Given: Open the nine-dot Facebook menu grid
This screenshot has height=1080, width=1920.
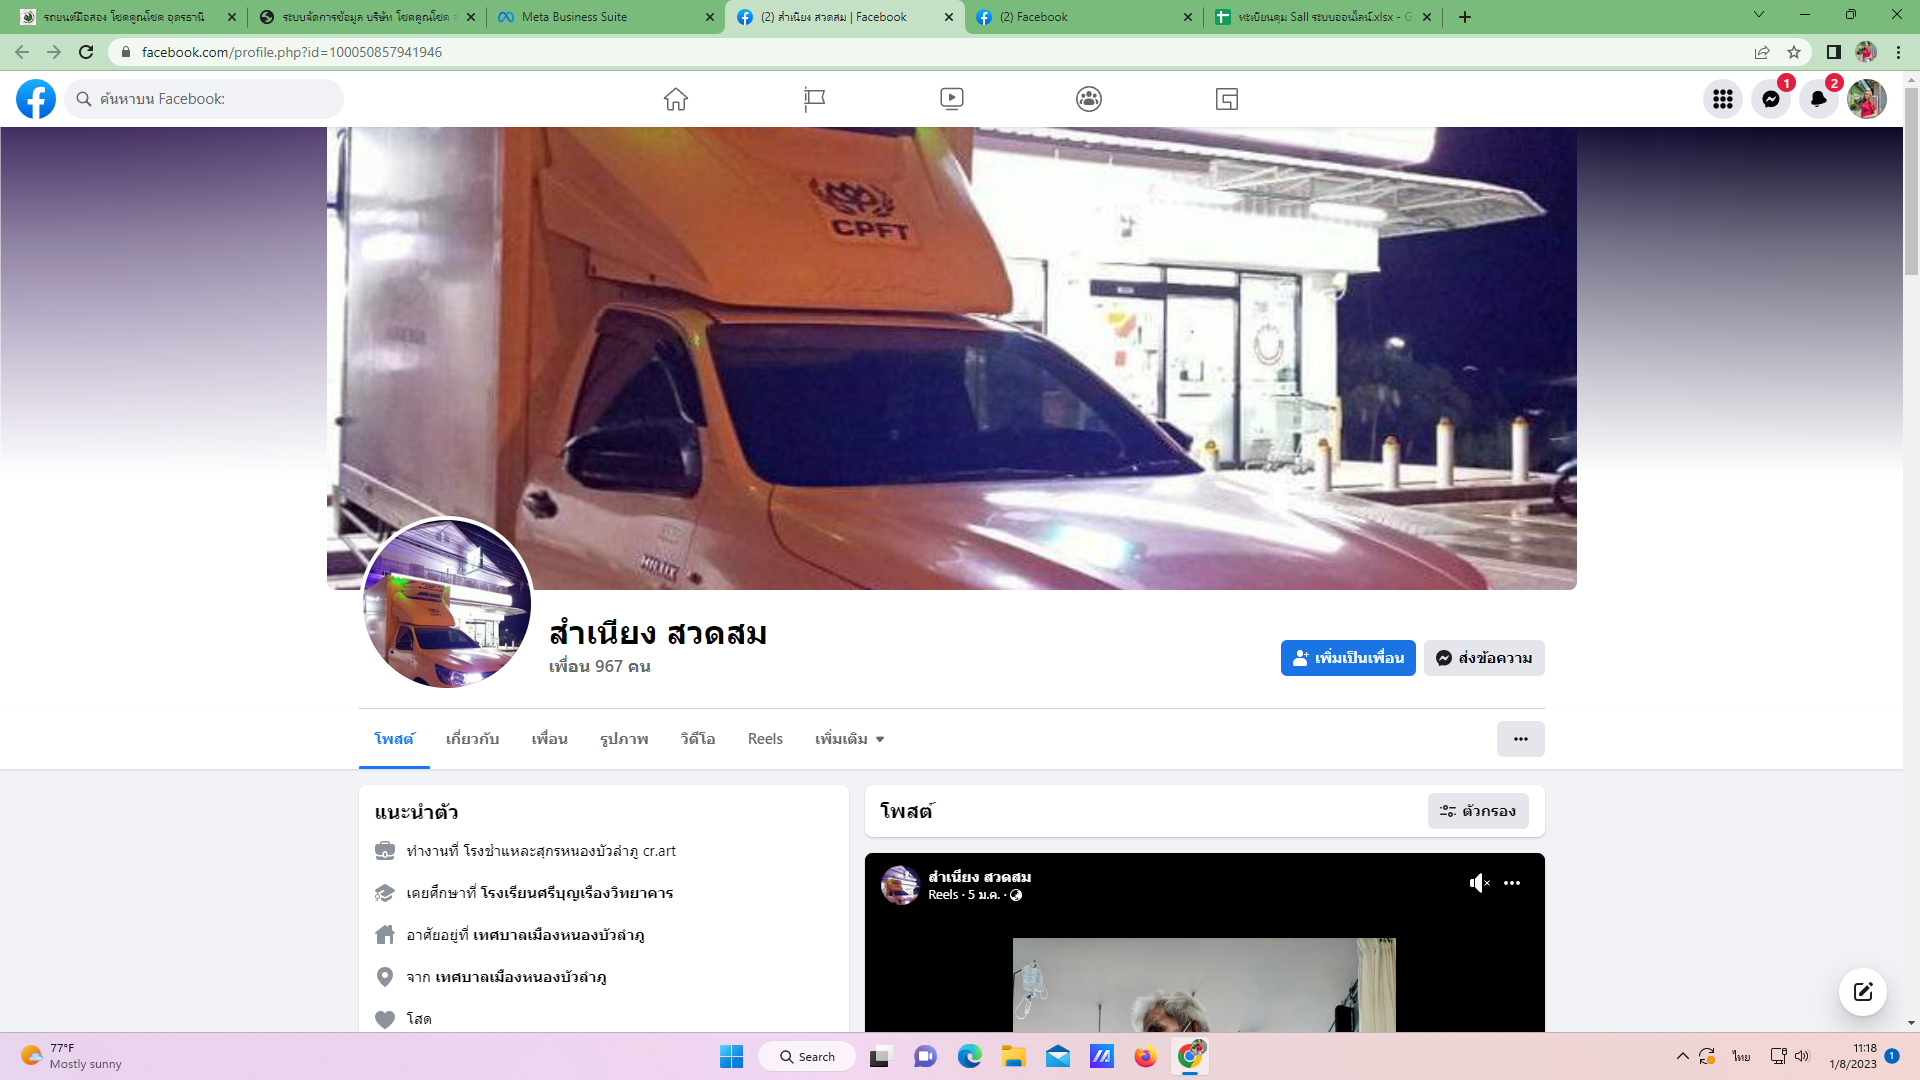Looking at the screenshot, I should point(1722,99).
